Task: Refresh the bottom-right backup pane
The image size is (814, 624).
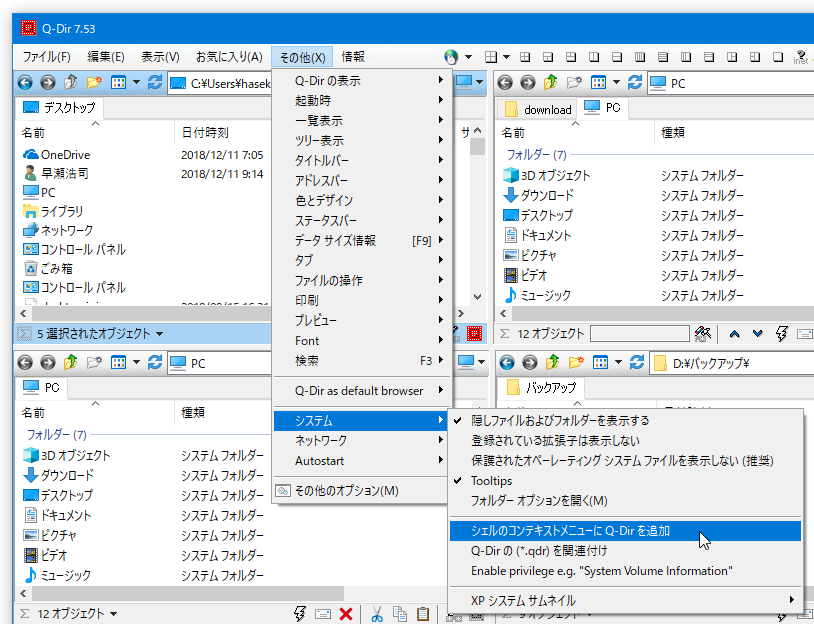Action: coord(637,362)
